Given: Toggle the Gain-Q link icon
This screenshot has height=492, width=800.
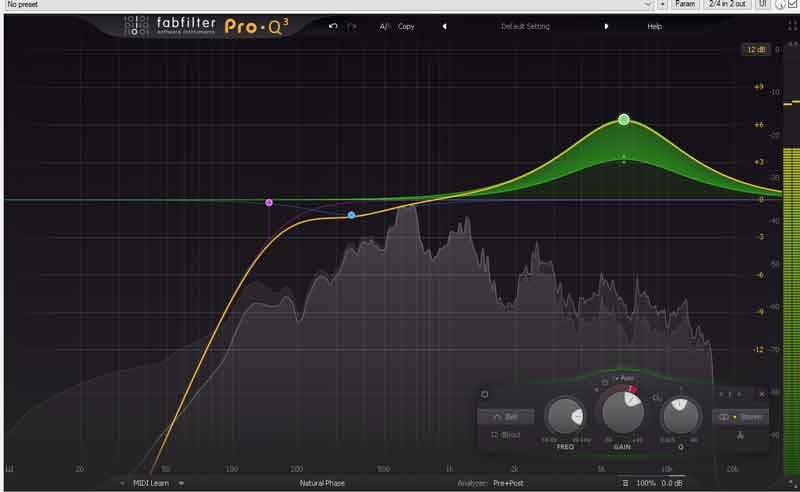Looking at the screenshot, I should tap(657, 397).
